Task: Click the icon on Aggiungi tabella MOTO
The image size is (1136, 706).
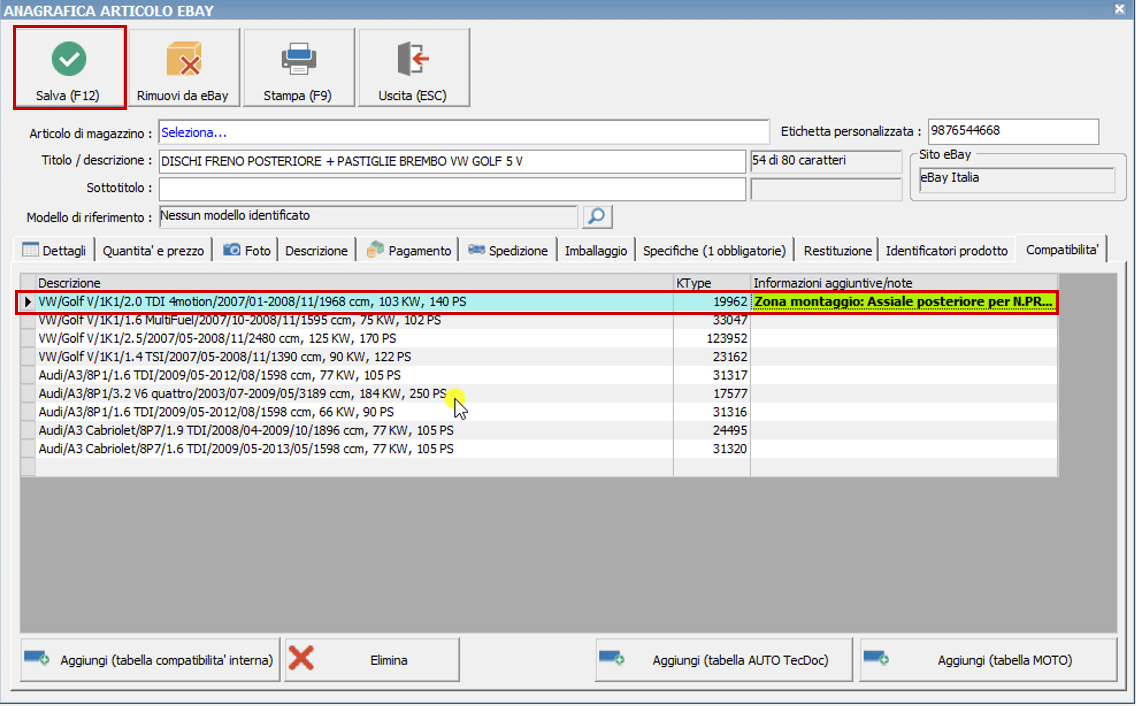Action: click(876, 658)
